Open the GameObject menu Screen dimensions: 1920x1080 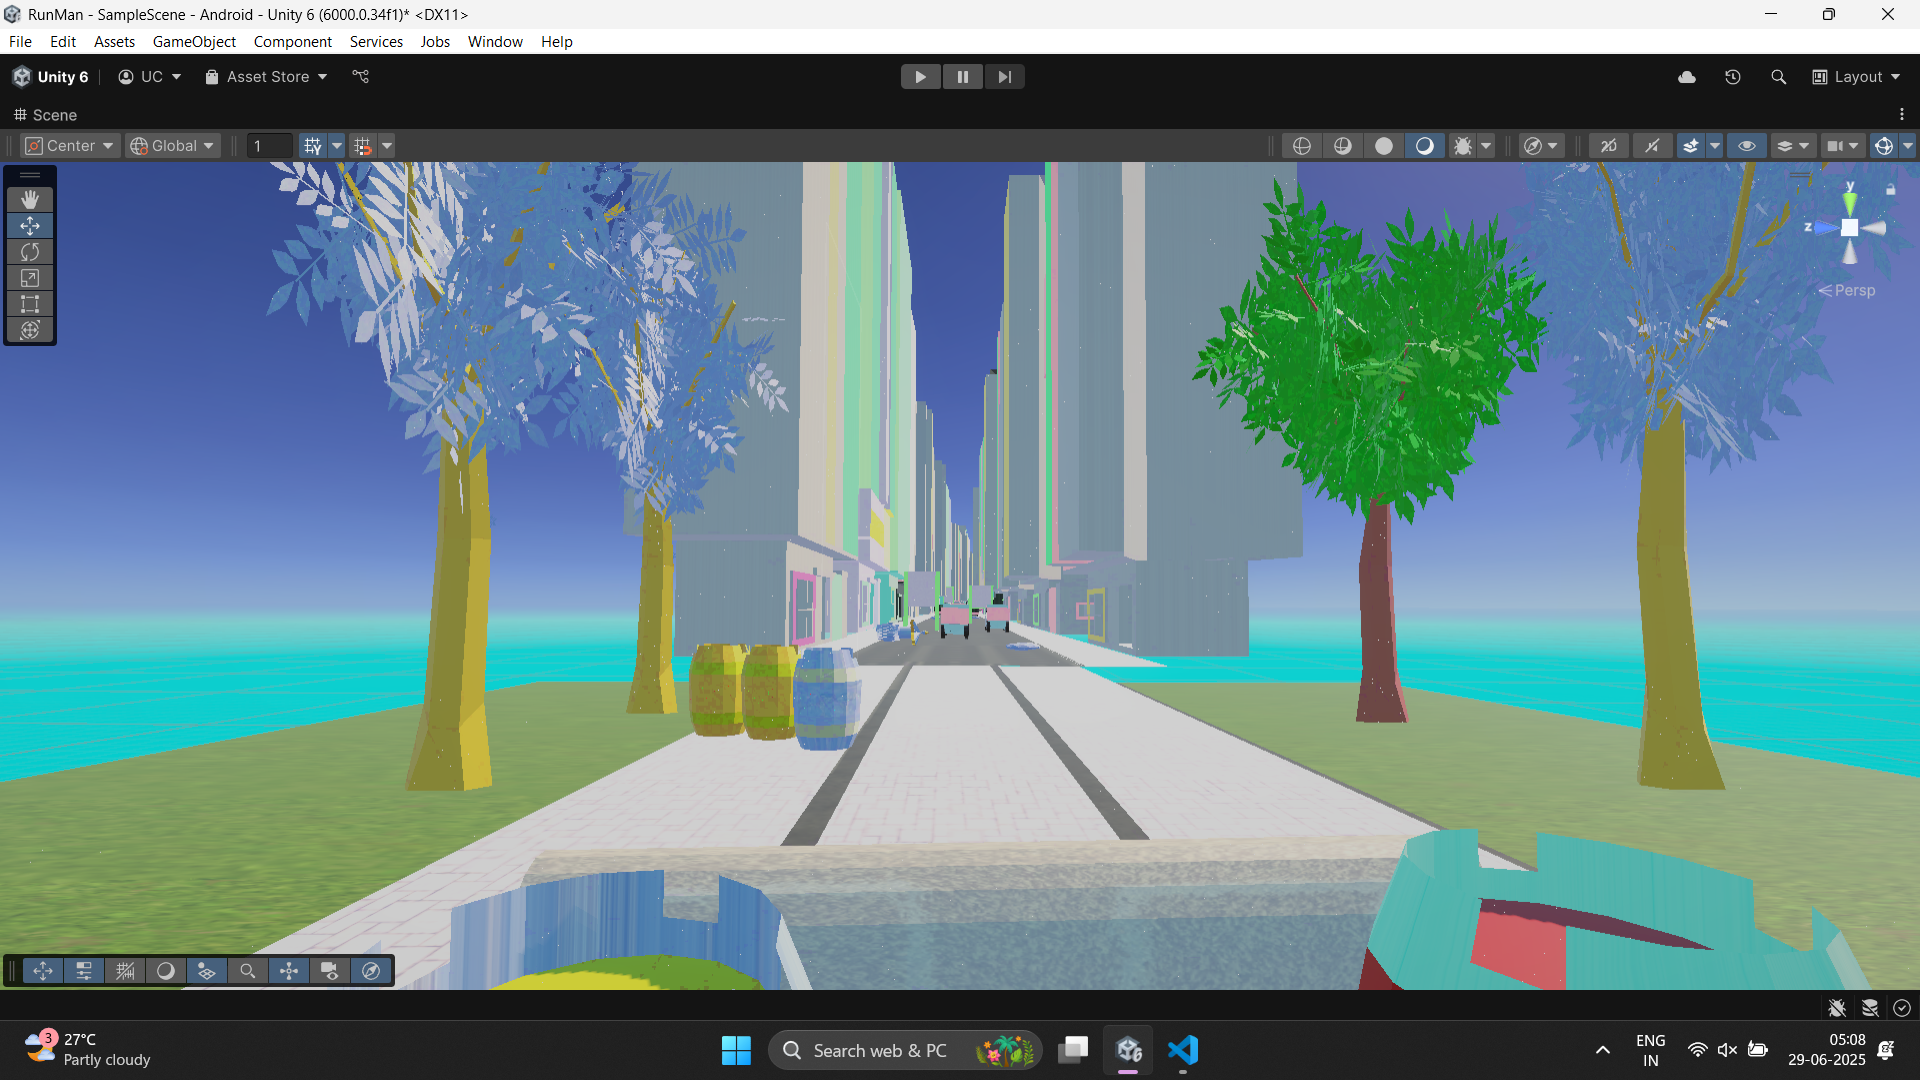(x=194, y=42)
